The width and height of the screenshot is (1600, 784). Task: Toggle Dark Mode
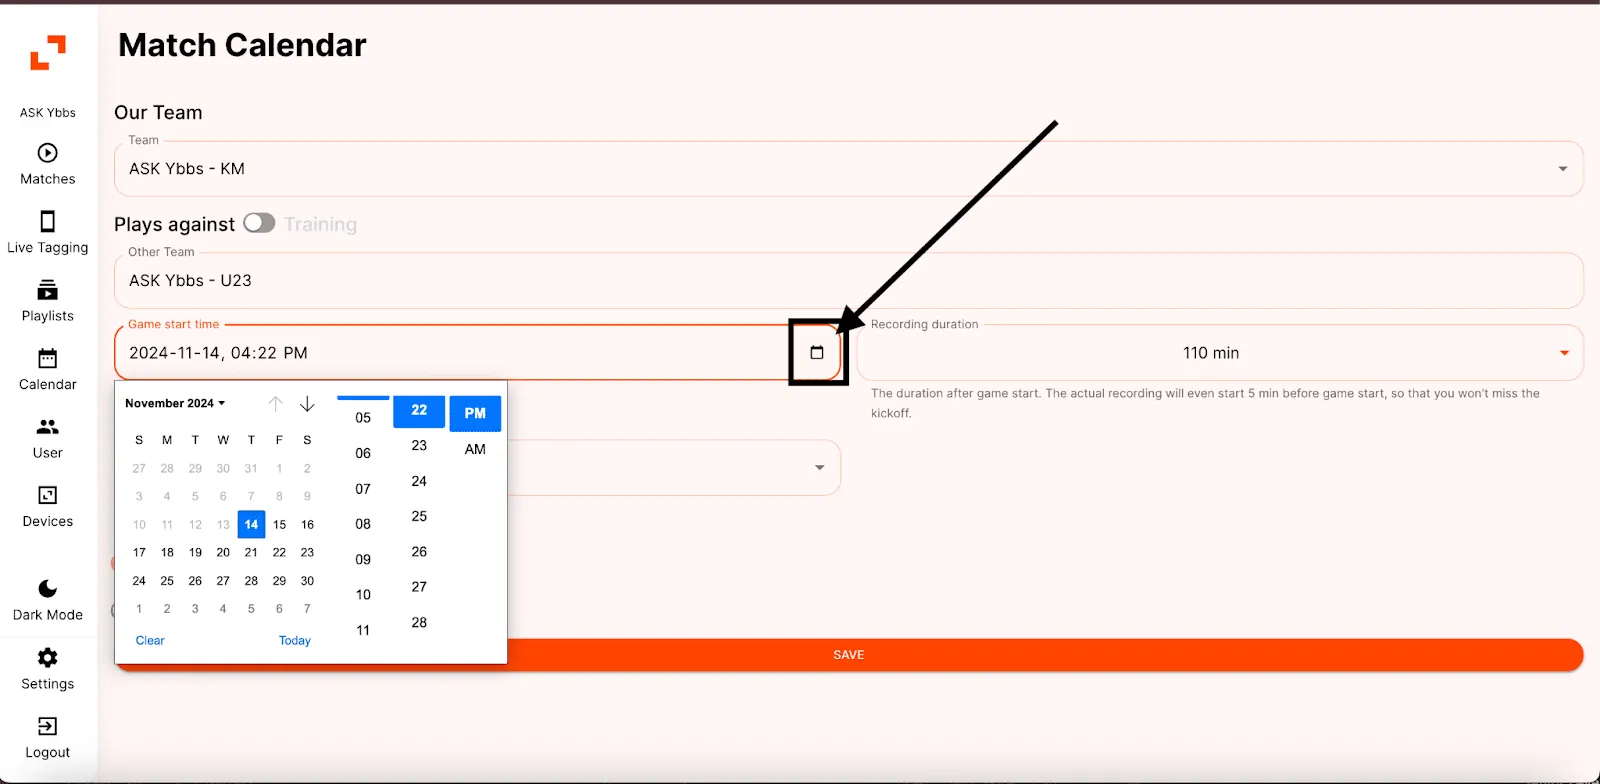point(48,601)
